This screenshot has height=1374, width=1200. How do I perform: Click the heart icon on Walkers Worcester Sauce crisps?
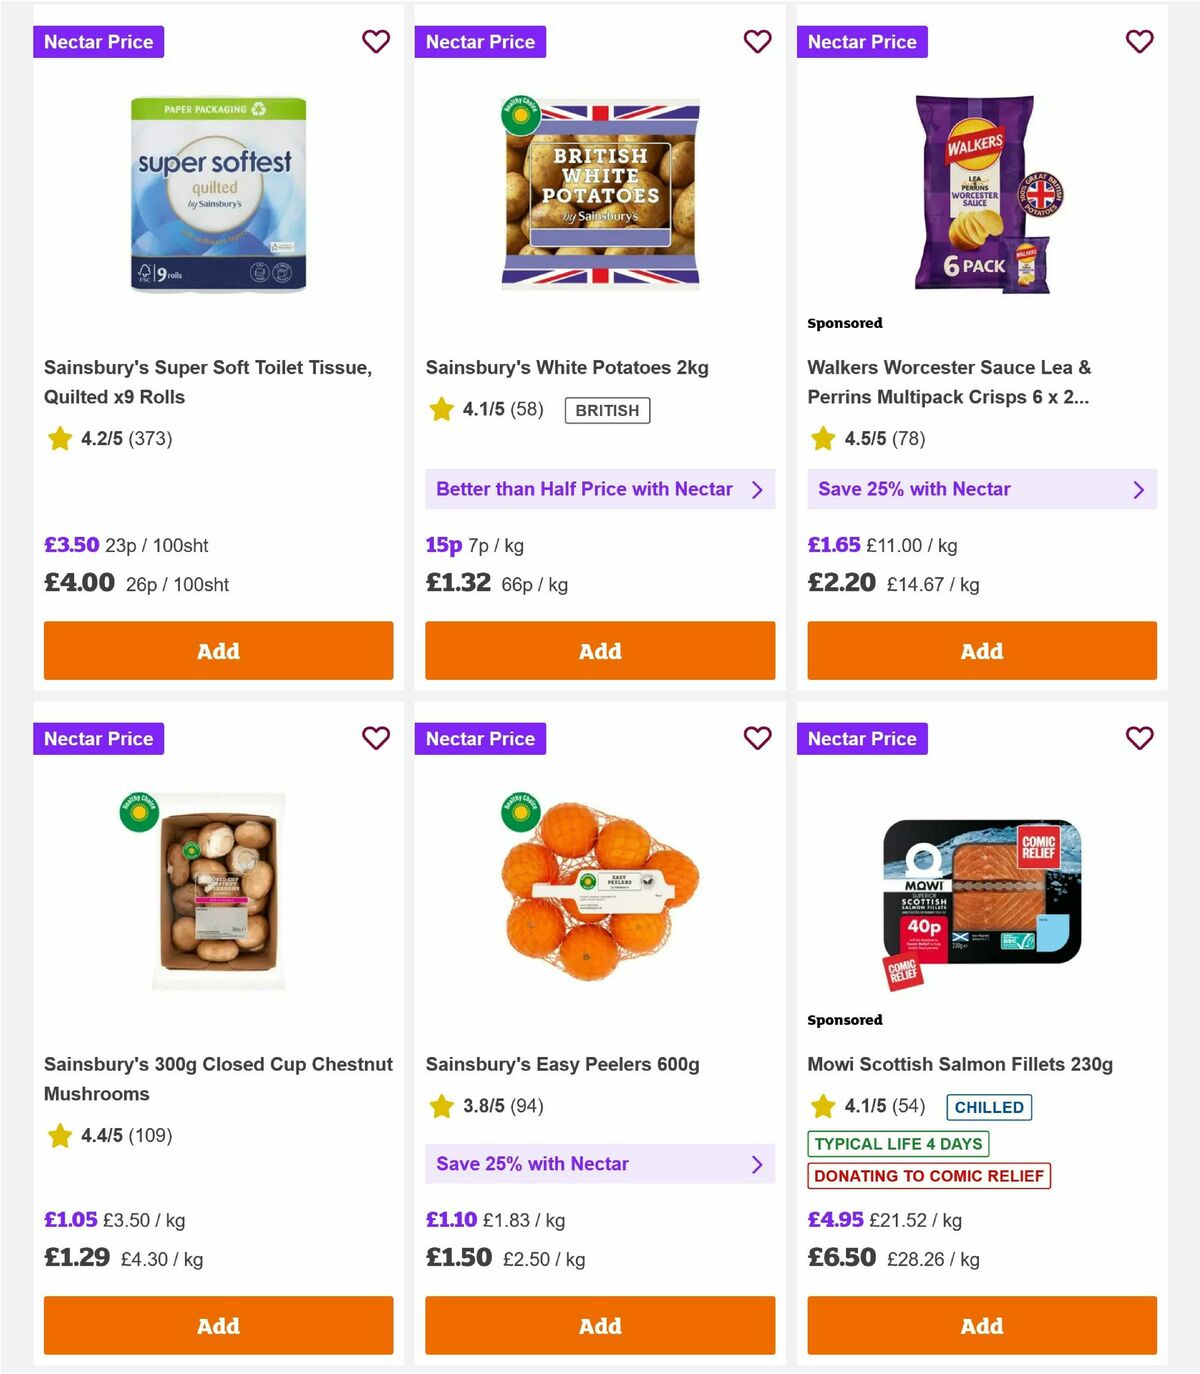[x=1140, y=42]
